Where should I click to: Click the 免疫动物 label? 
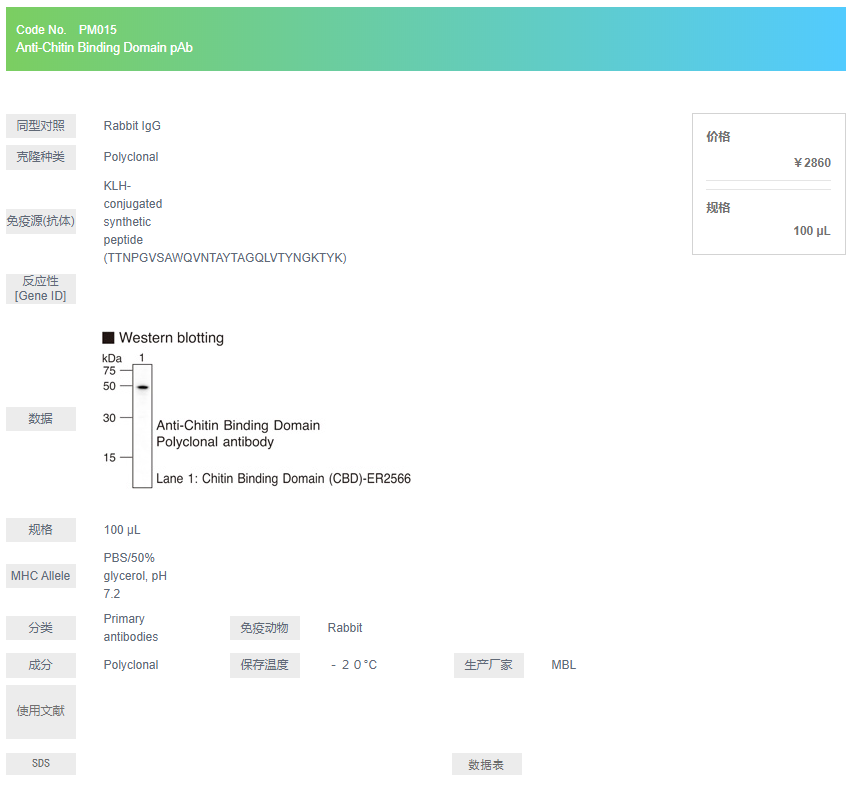coord(264,628)
